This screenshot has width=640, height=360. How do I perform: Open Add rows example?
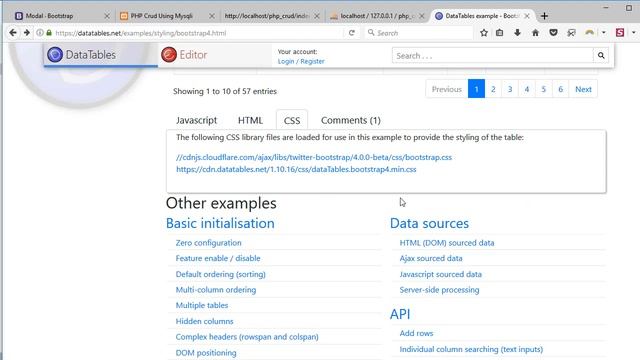tap(416, 333)
